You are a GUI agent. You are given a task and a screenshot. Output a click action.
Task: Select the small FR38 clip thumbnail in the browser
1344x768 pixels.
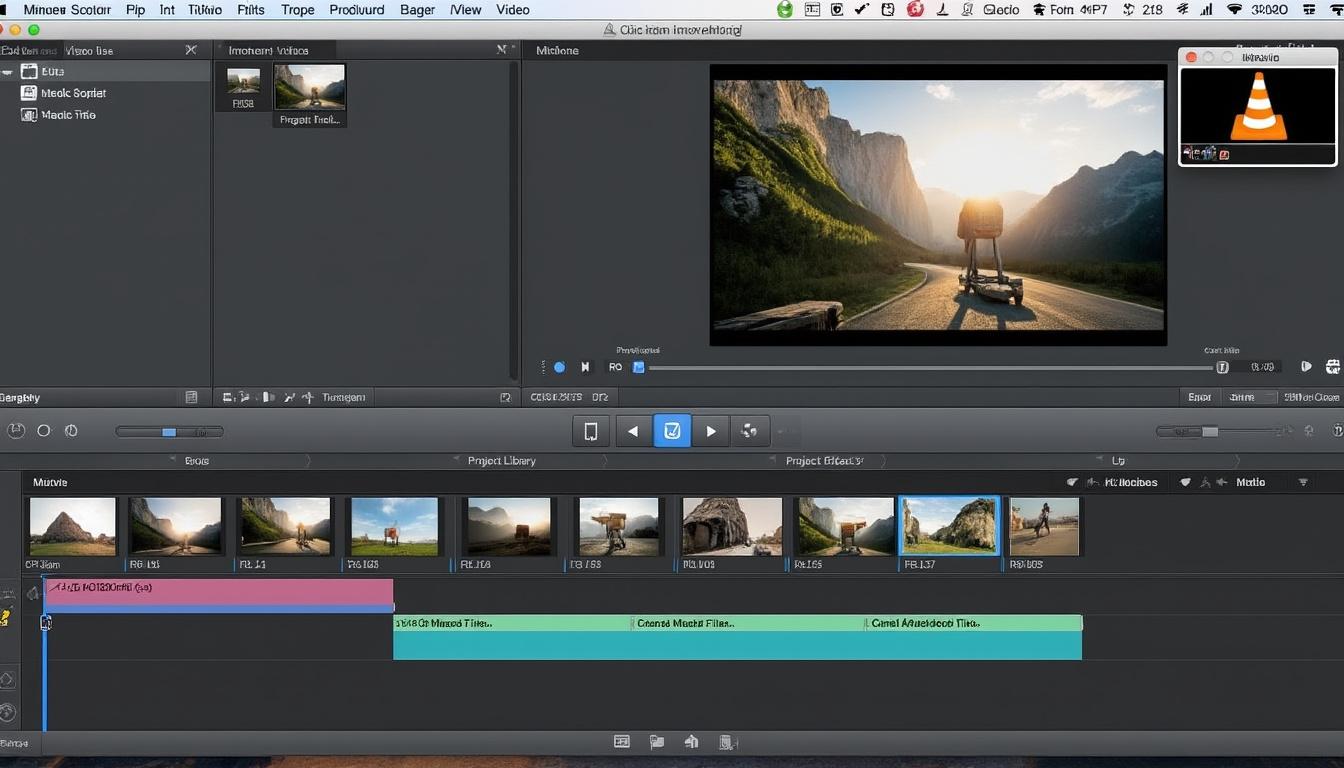(243, 82)
